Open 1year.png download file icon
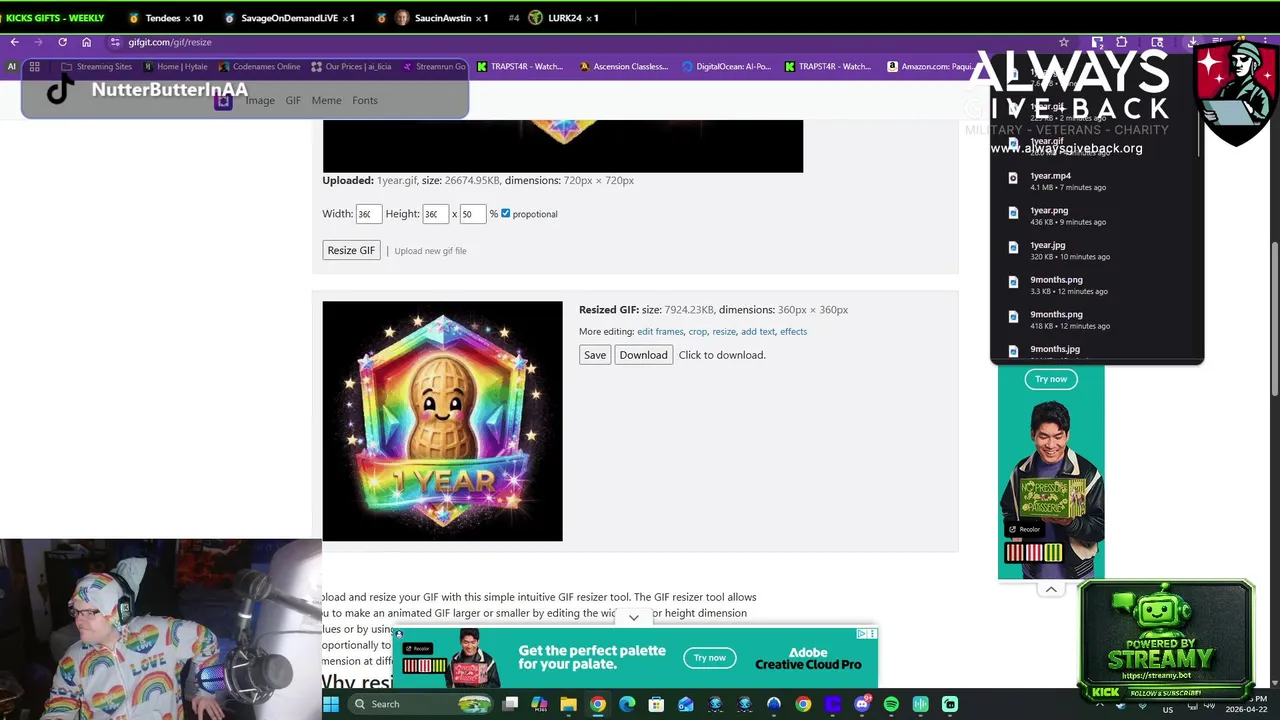 (1013, 213)
